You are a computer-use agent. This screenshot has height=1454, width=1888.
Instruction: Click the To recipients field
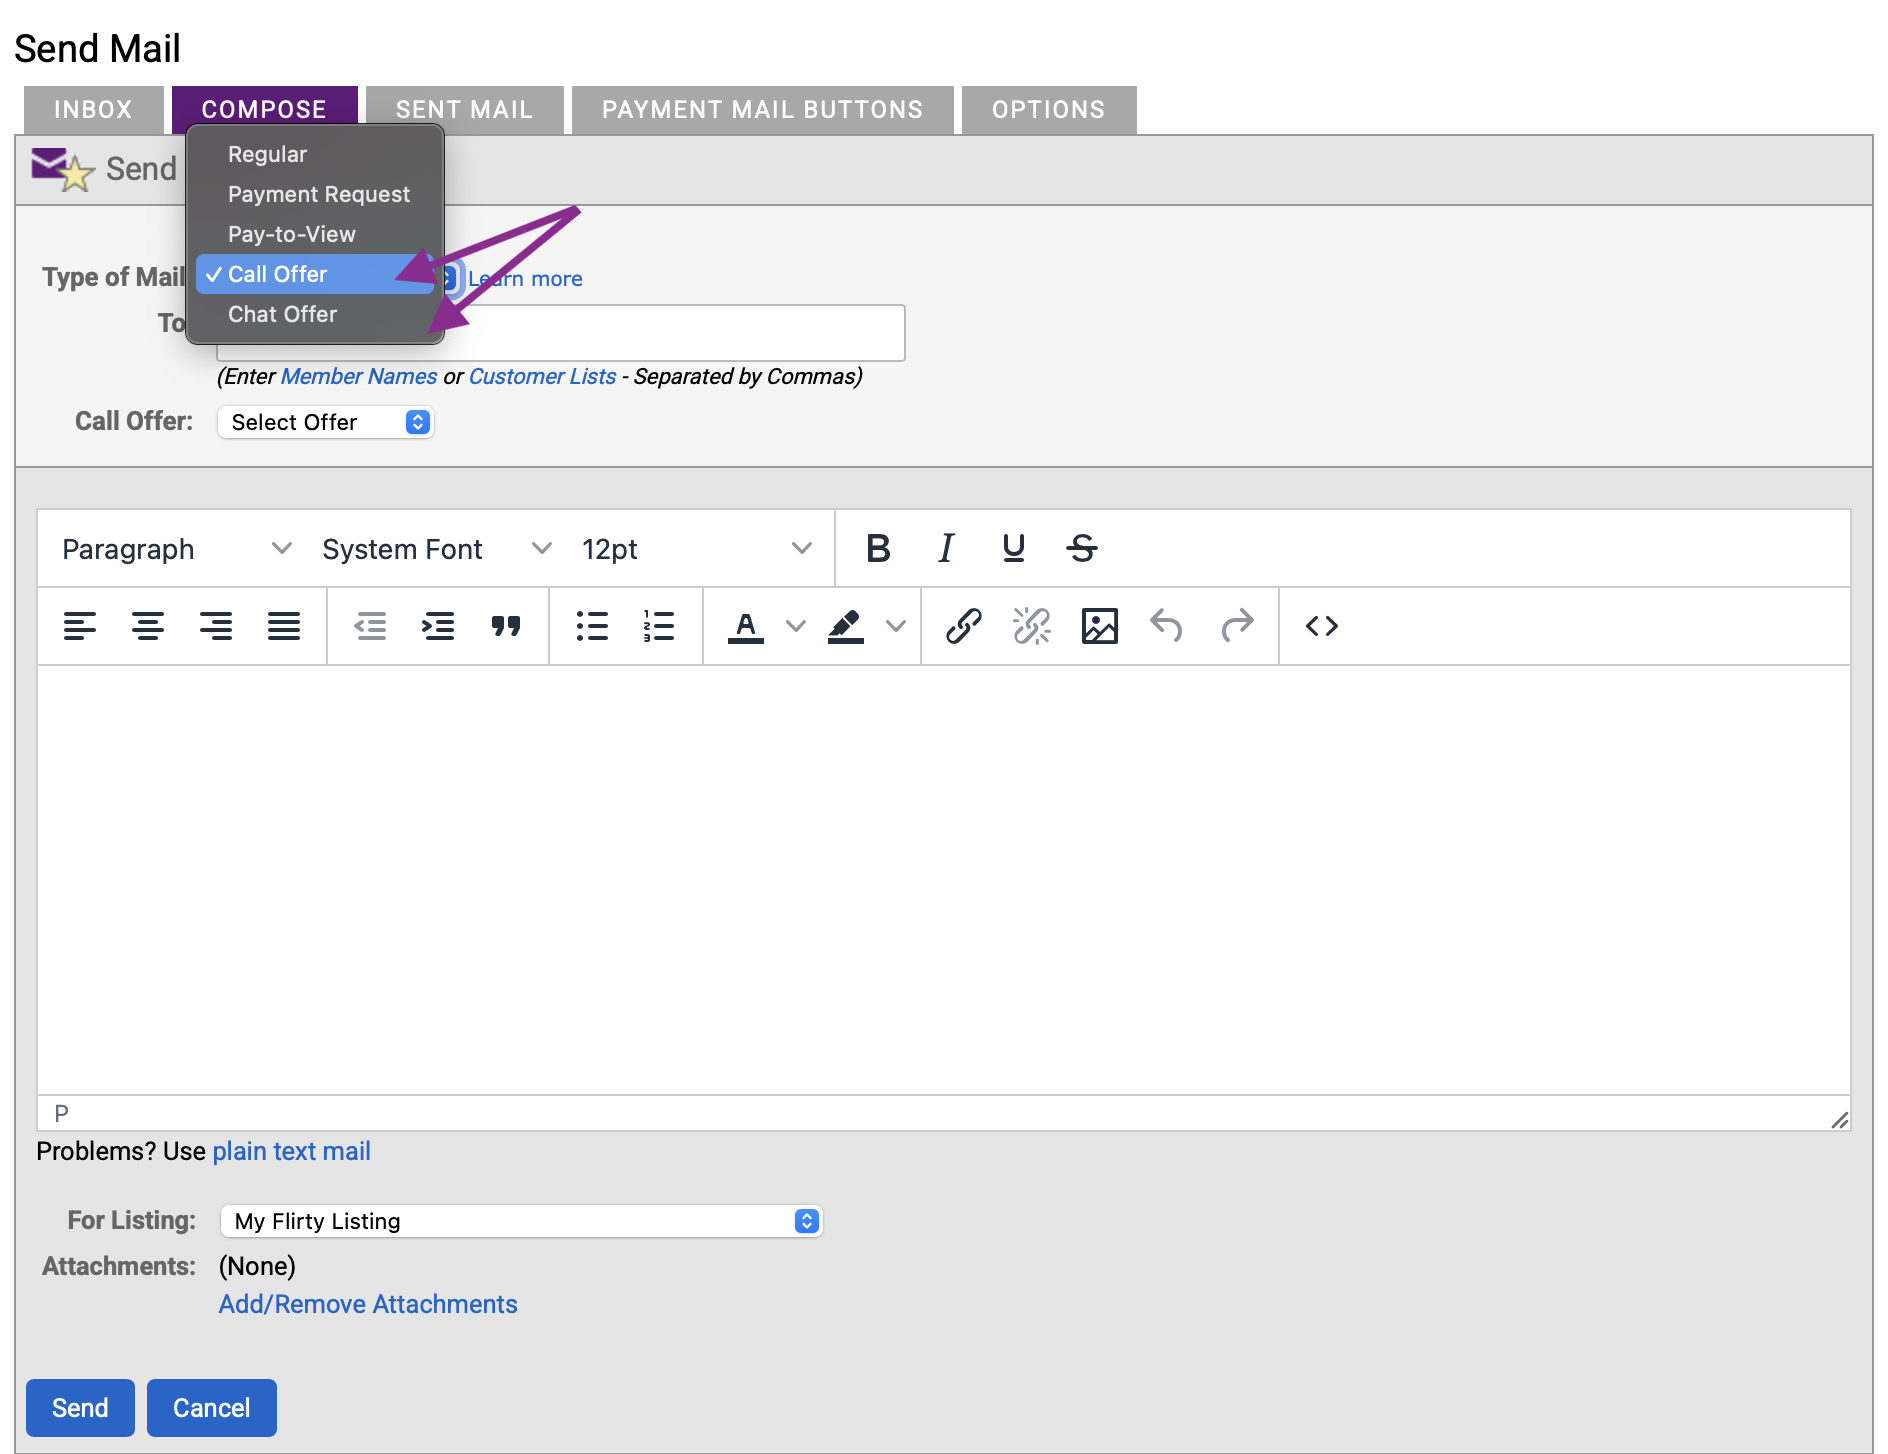561,333
